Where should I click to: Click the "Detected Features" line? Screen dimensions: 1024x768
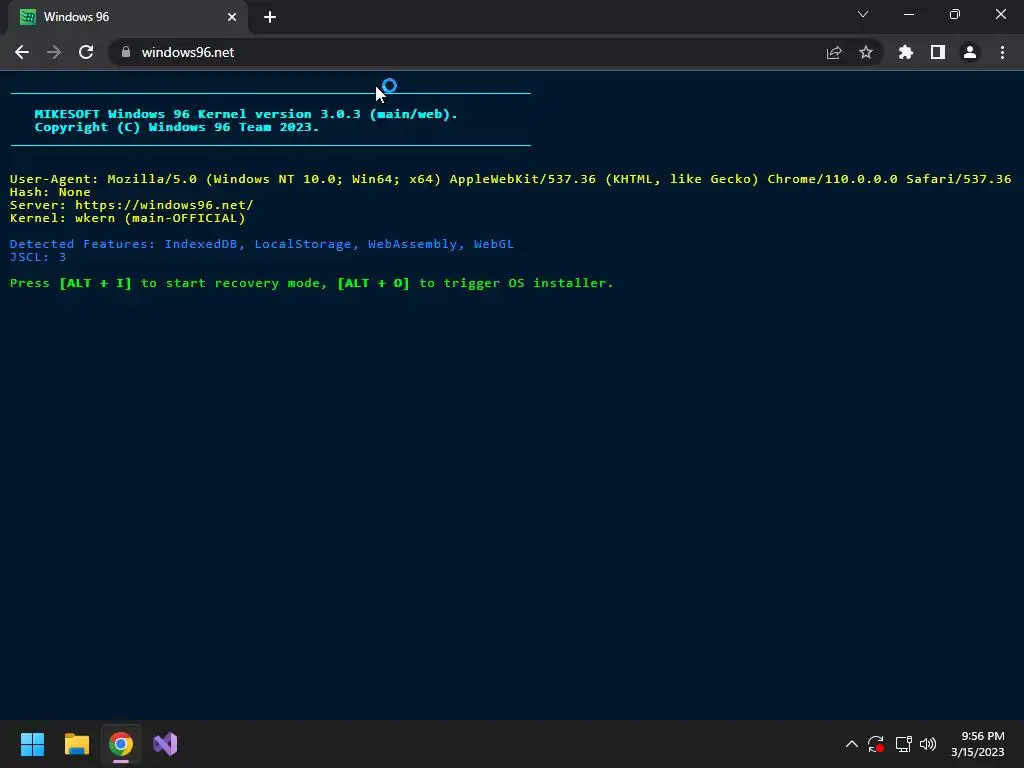point(262,244)
